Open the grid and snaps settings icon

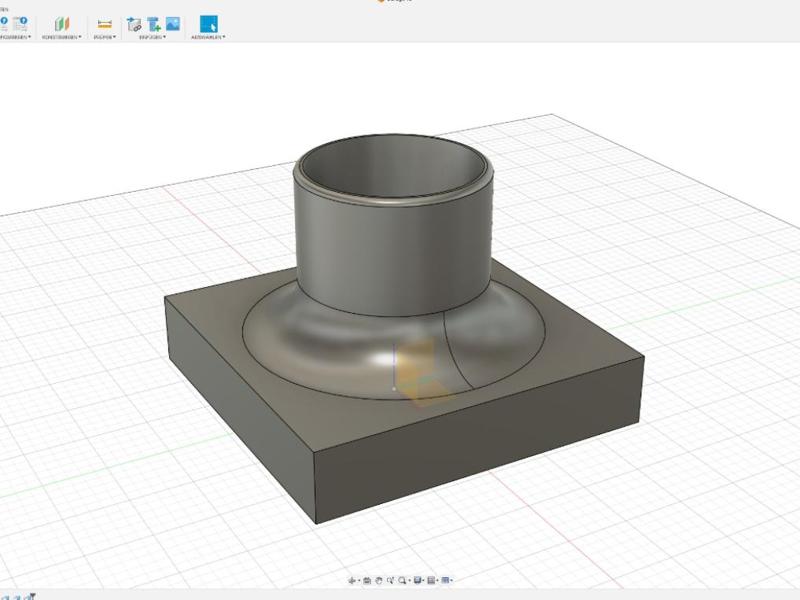coord(431,580)
